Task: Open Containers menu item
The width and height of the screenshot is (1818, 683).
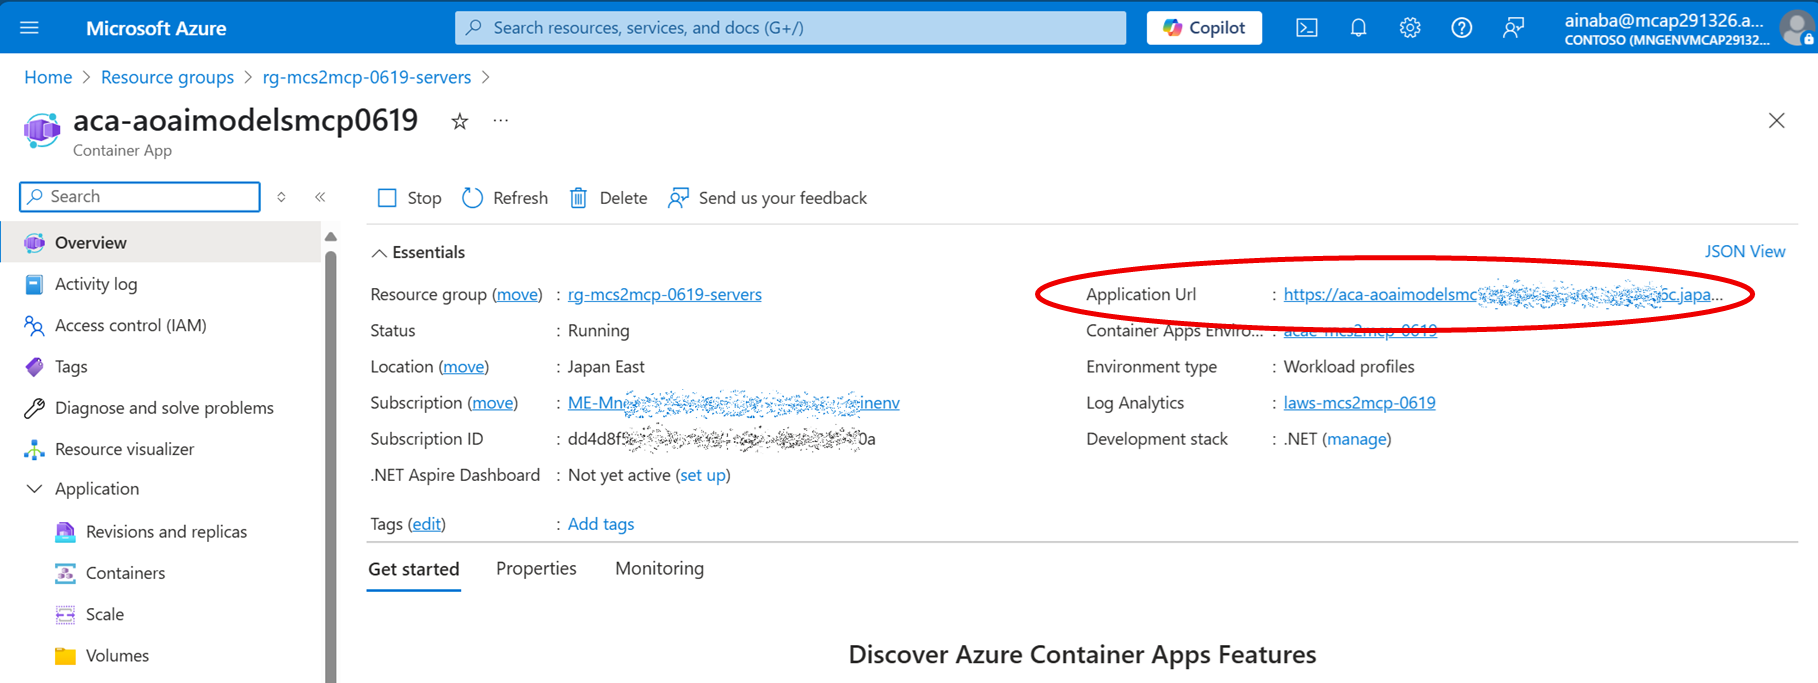Action: [125, 573]
